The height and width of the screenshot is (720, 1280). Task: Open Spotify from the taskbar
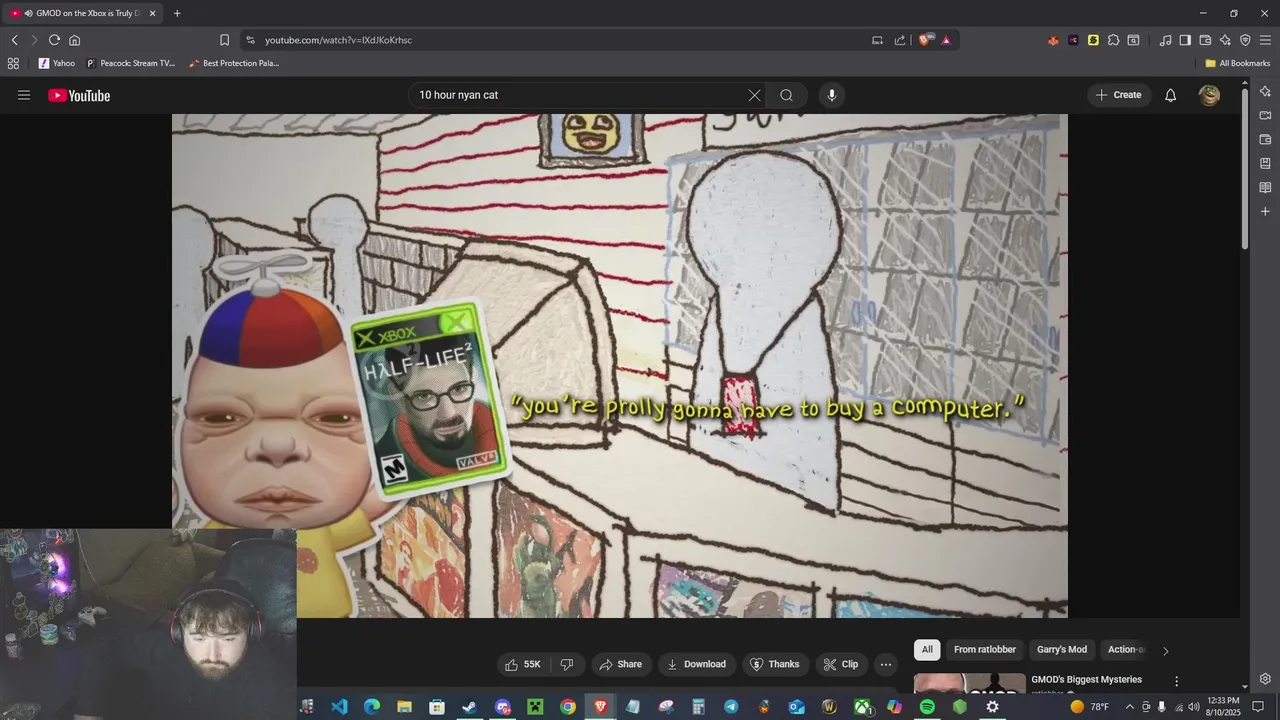coord(927,706)
